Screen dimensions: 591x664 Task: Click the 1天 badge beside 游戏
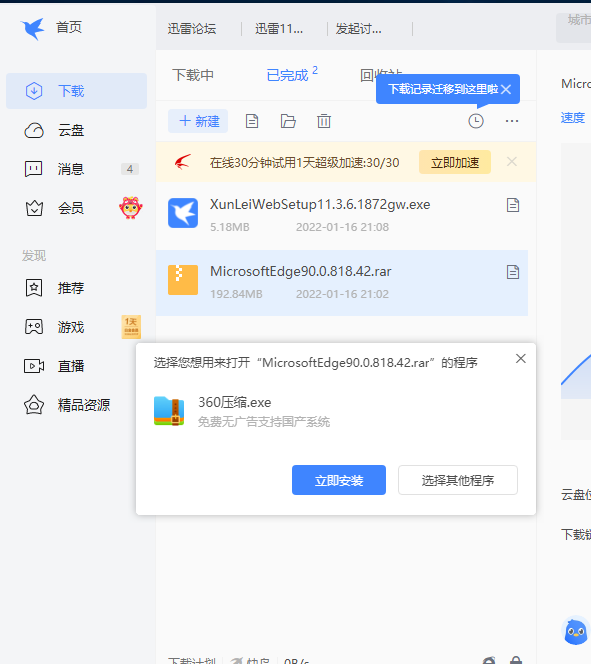pos(131,327)
